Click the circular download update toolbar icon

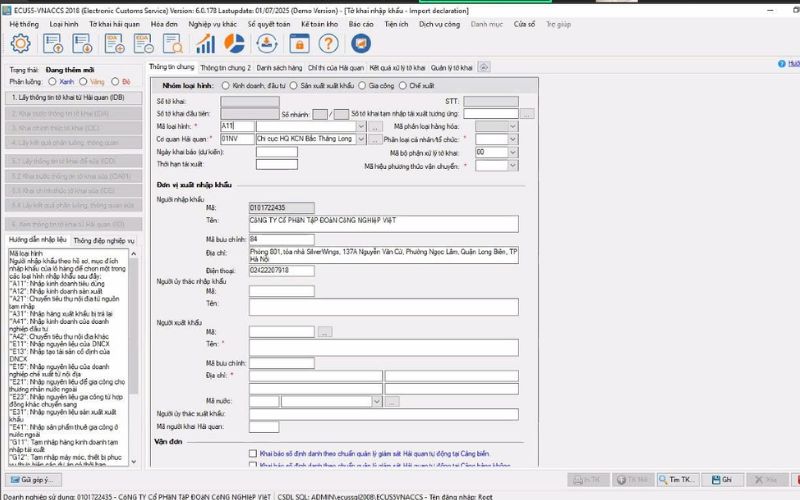tap(267, 43)
